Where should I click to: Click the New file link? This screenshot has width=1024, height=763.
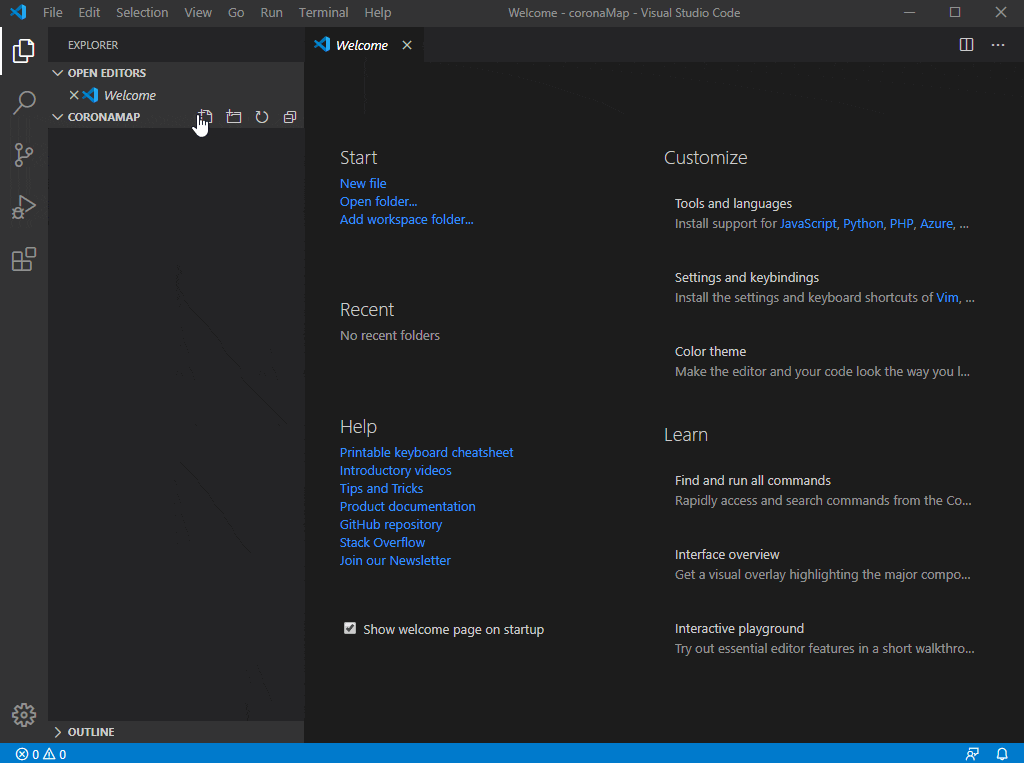pos(363,184)
